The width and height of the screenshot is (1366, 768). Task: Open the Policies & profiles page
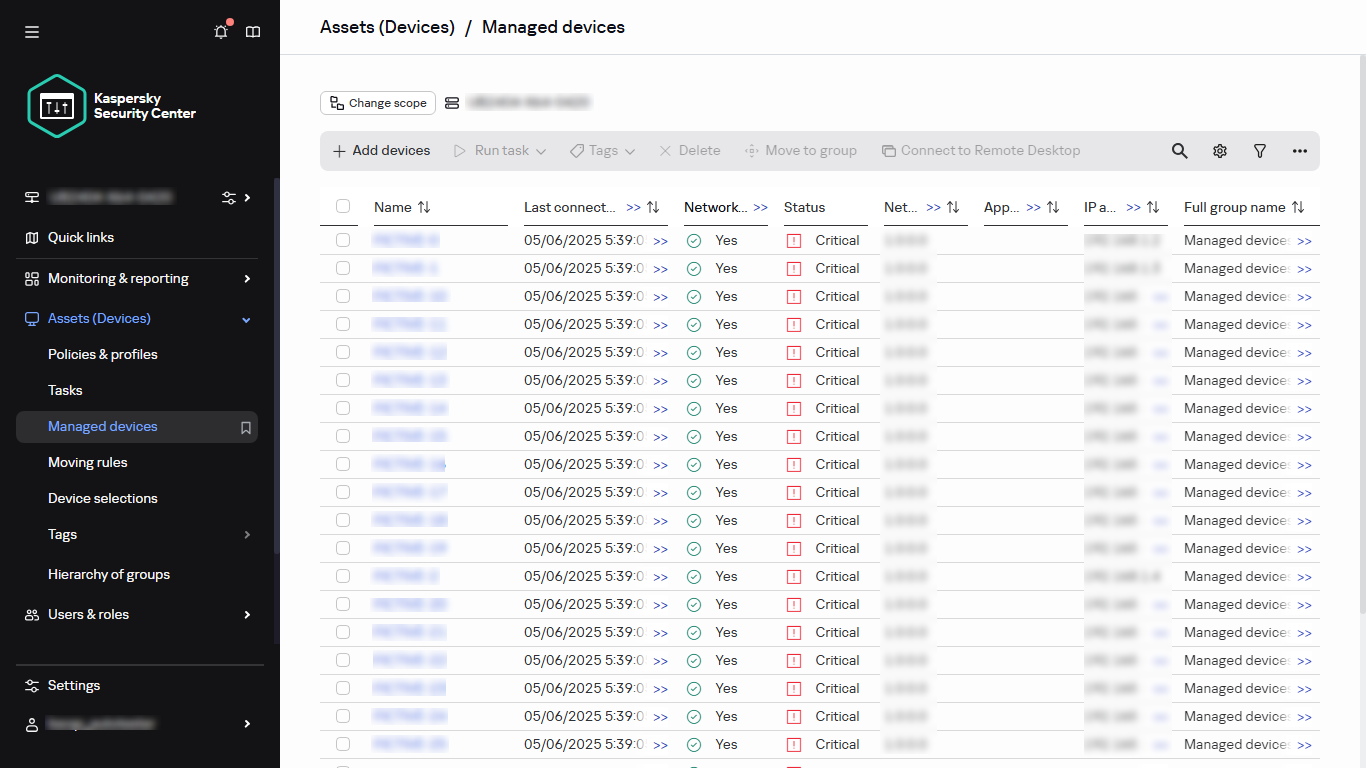tap(102, 354)
